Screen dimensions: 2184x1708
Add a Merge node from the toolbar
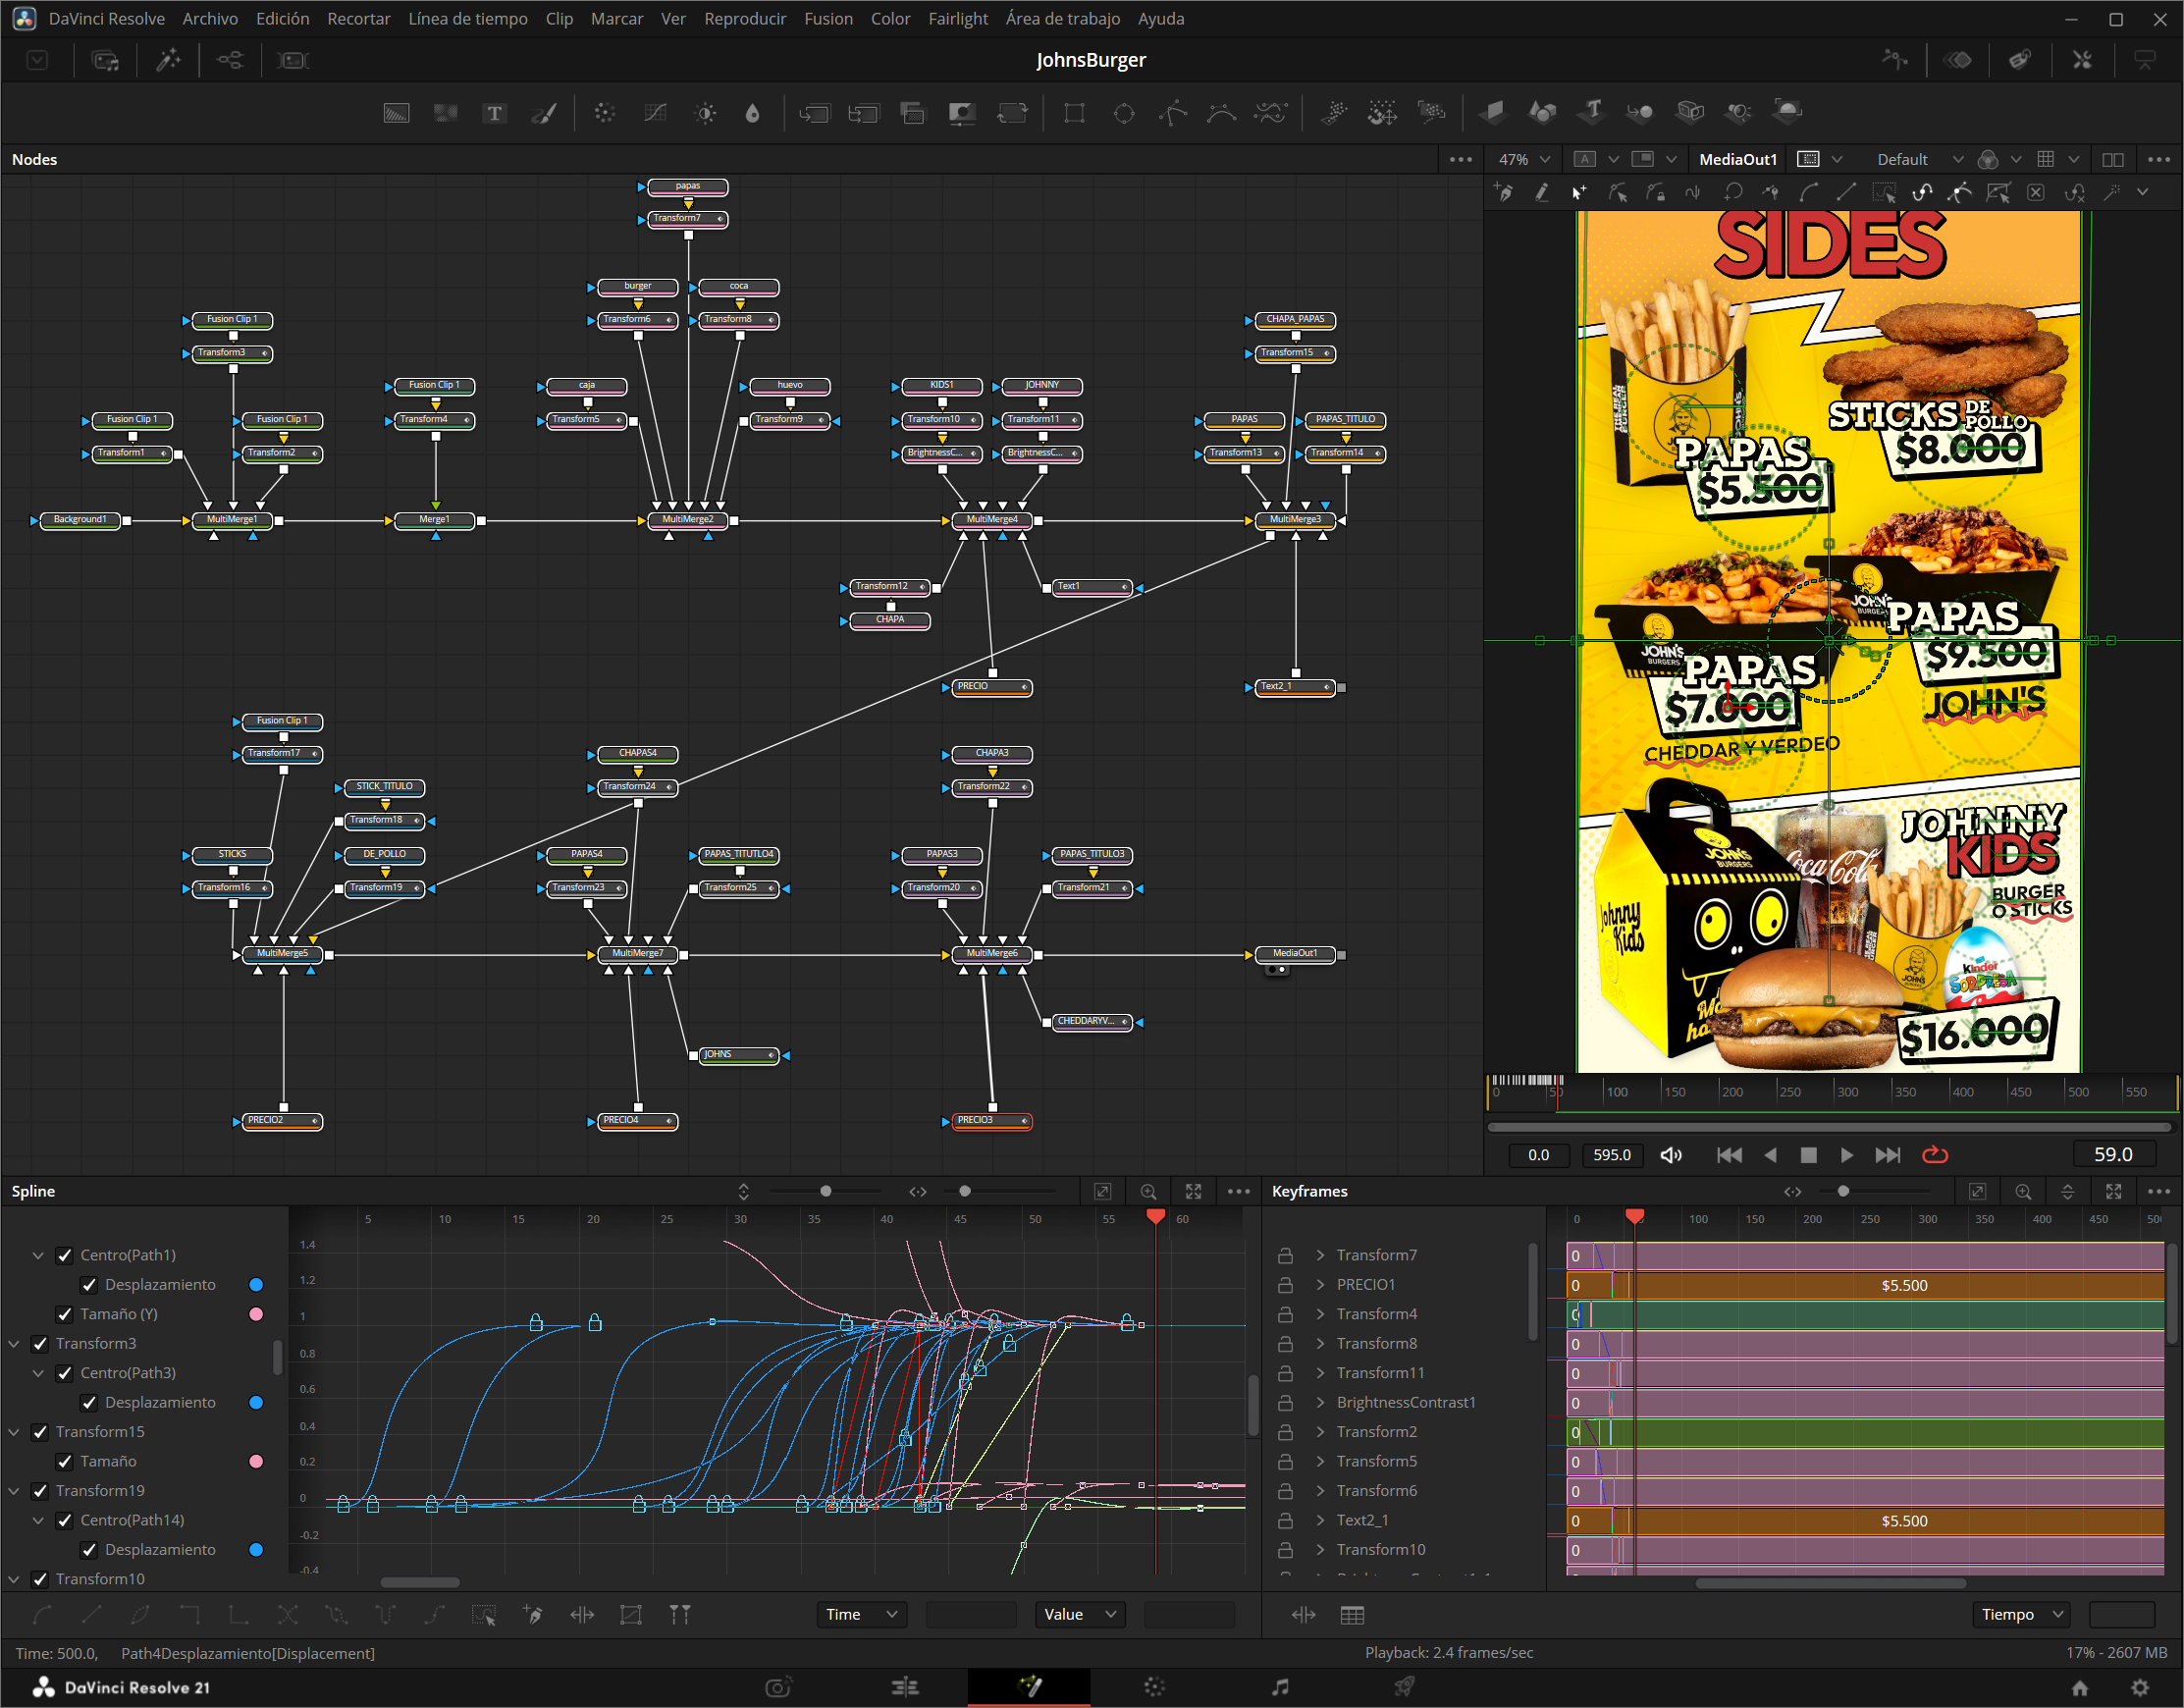[814, 113]
